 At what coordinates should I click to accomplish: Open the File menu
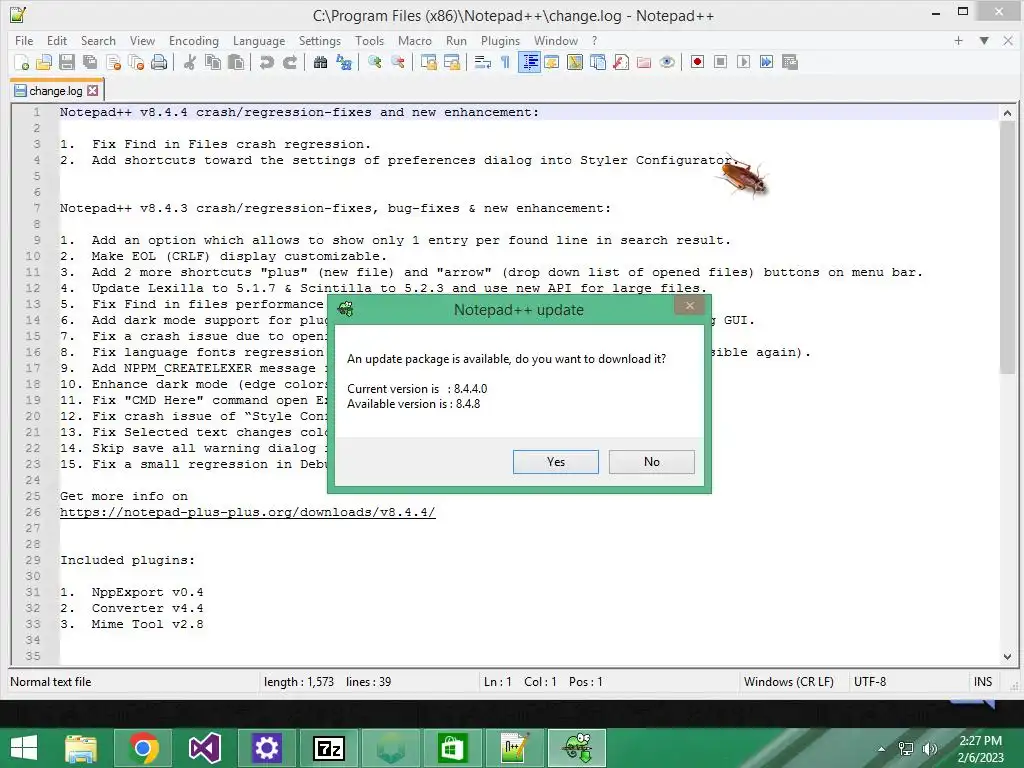pyautogui.click(x=24, y=40)
